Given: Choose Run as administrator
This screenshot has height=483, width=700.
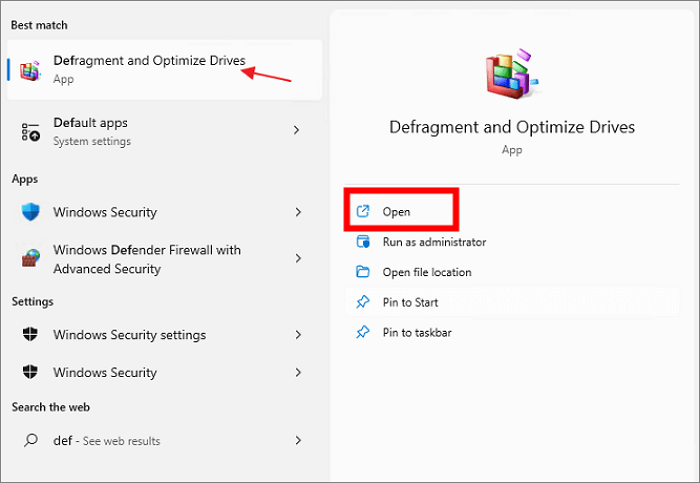Looking at the screenshot, I should (434, 242).
